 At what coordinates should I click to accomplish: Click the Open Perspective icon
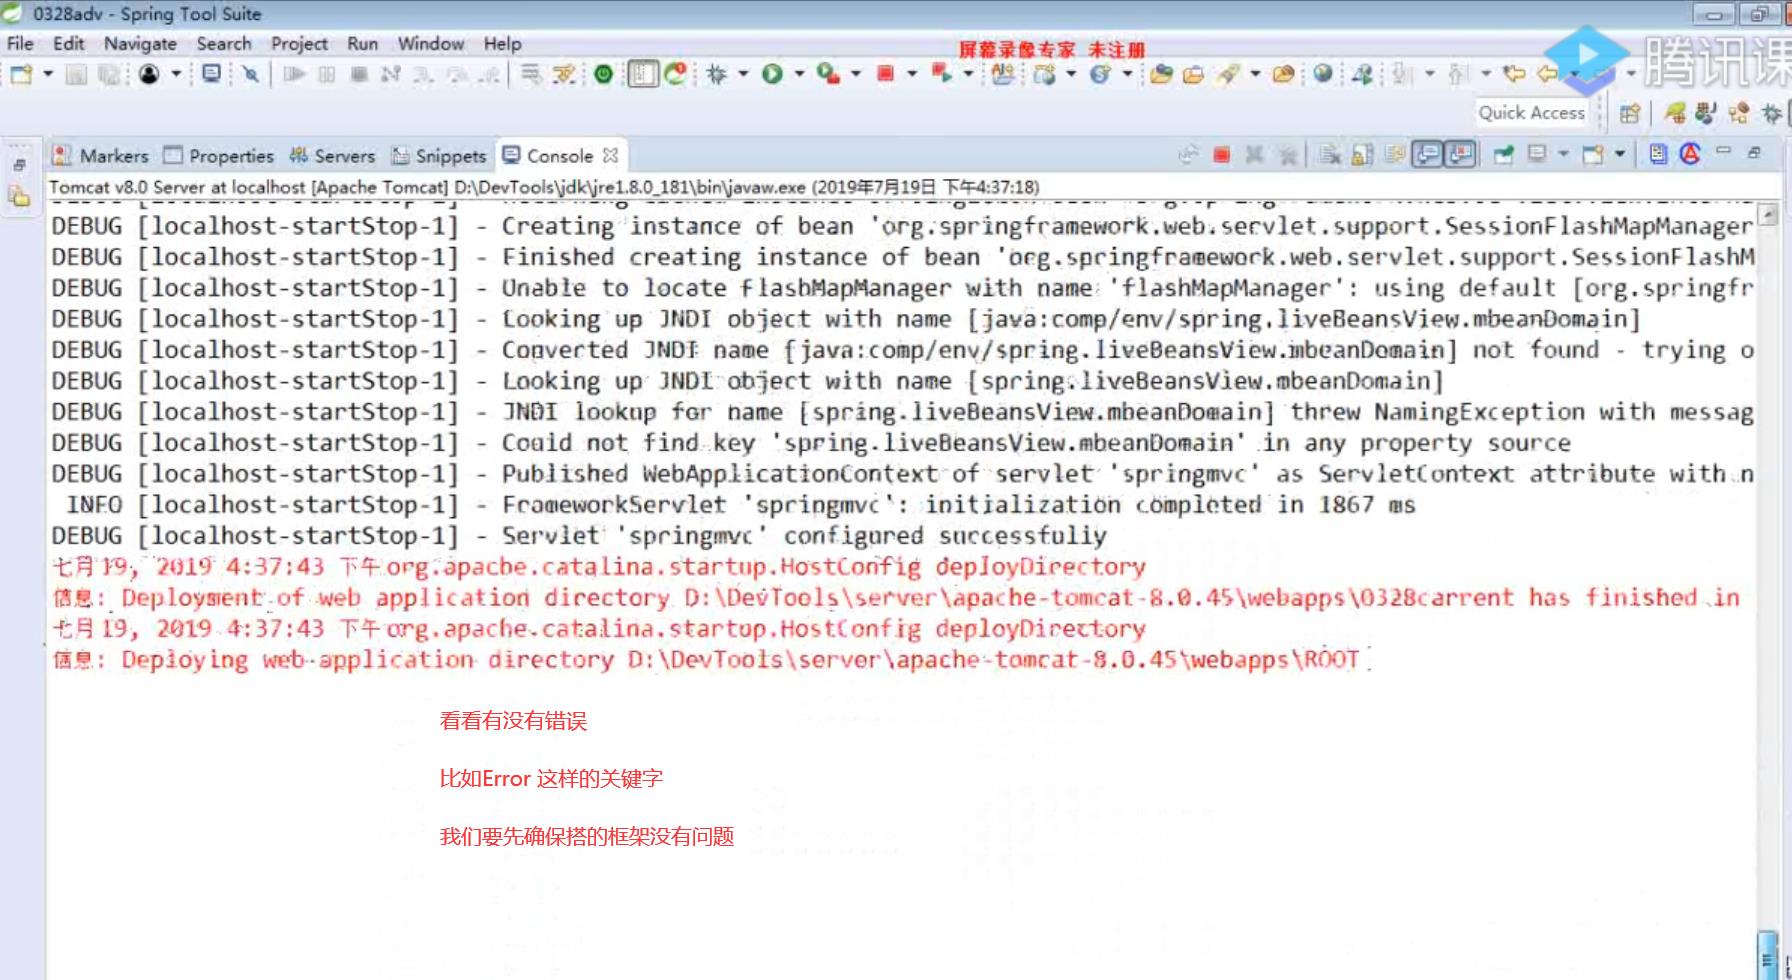(x=1630, y=113)
